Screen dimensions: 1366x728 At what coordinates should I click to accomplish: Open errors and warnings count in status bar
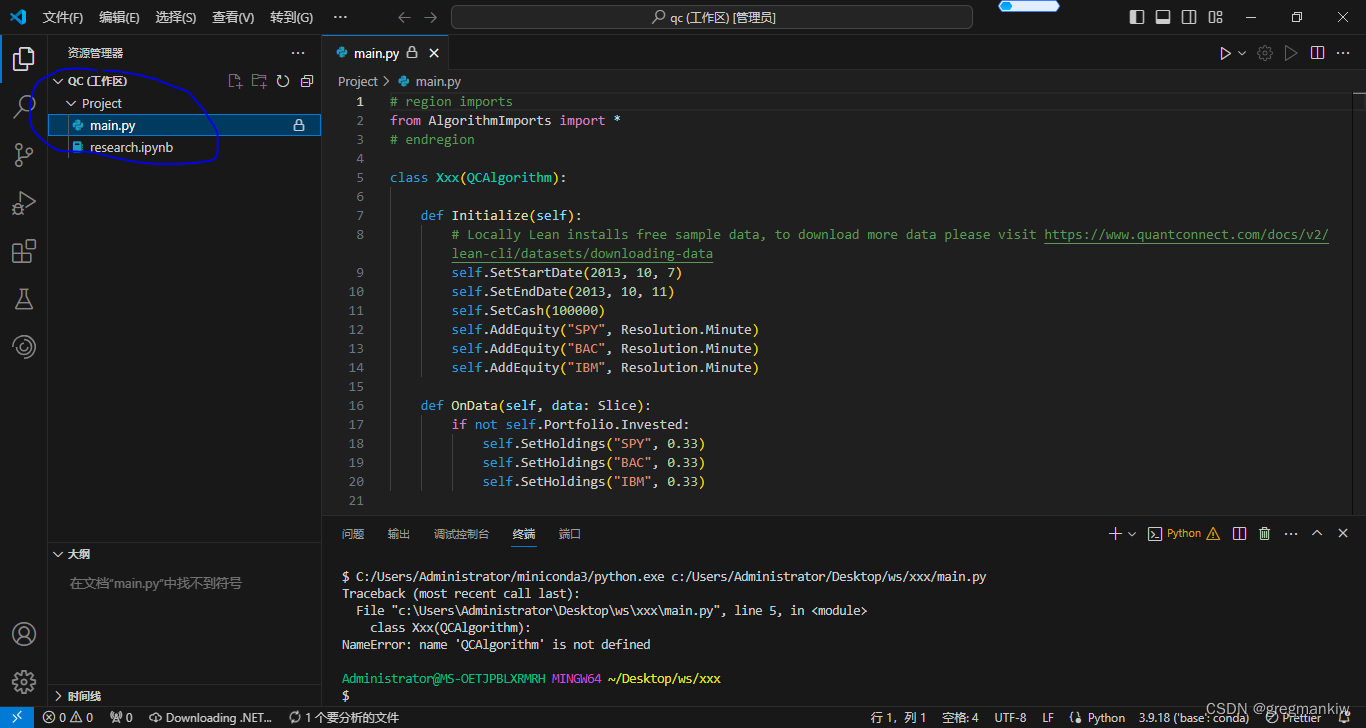pyautogui.click(x=67, y=717)
